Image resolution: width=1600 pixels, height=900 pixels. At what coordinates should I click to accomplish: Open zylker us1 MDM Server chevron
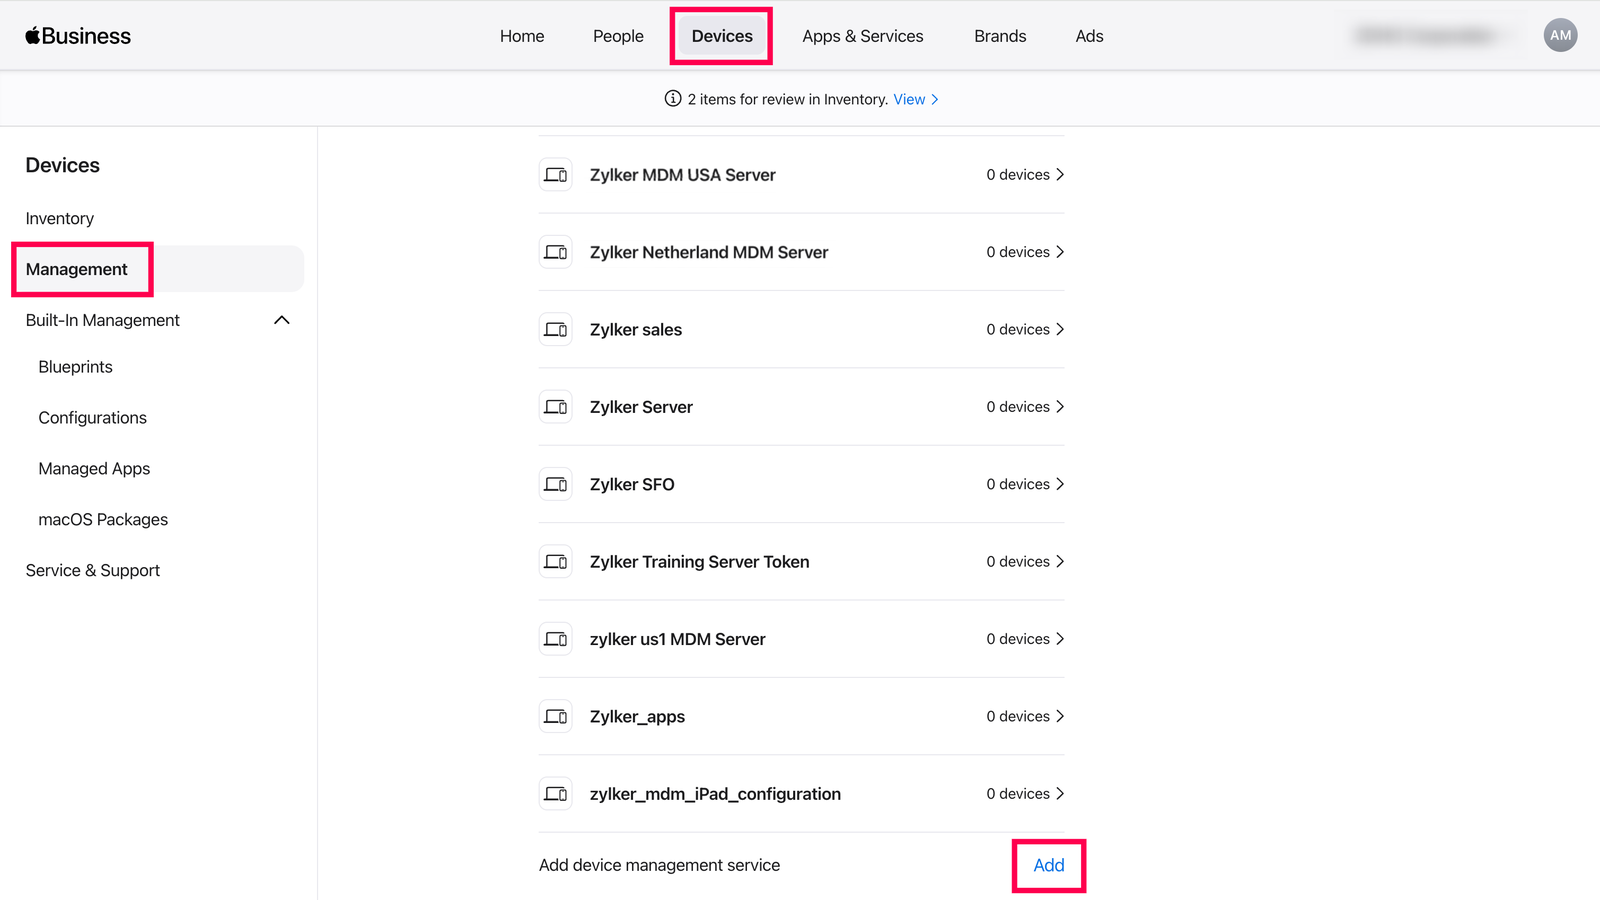(x=1060, y=639)
